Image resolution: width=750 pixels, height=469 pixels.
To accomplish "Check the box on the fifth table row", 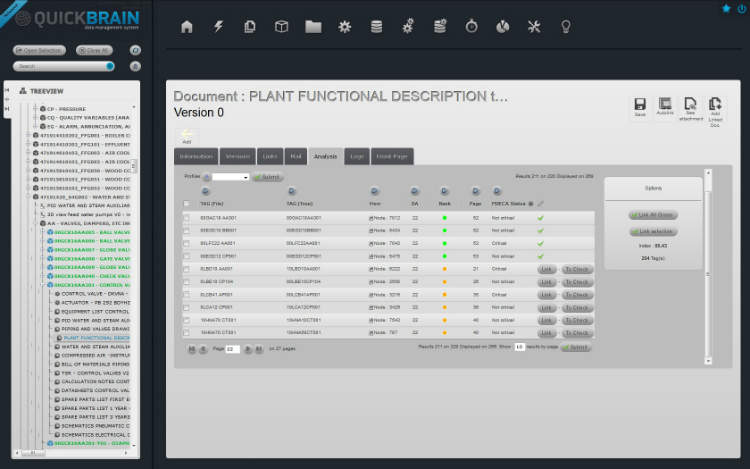I will pyautogui.click(x=186, y=269).
